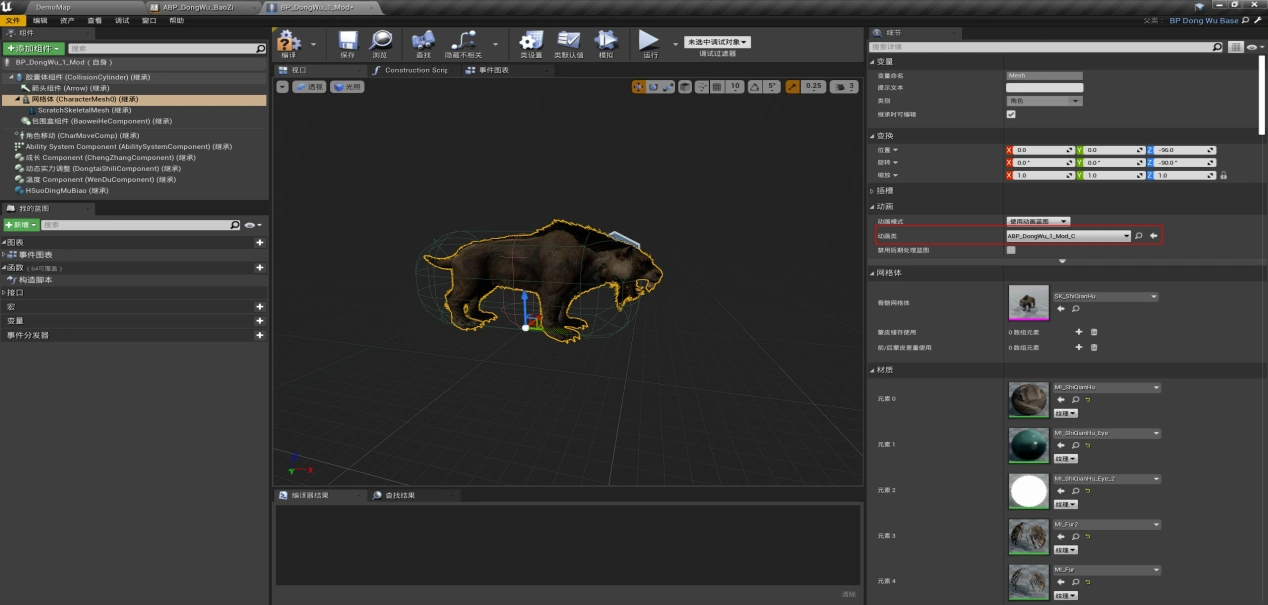Click the 浏览 (Browse) magnifier toolbar icon
The image size is (1268, 605).
coord(380,41)
